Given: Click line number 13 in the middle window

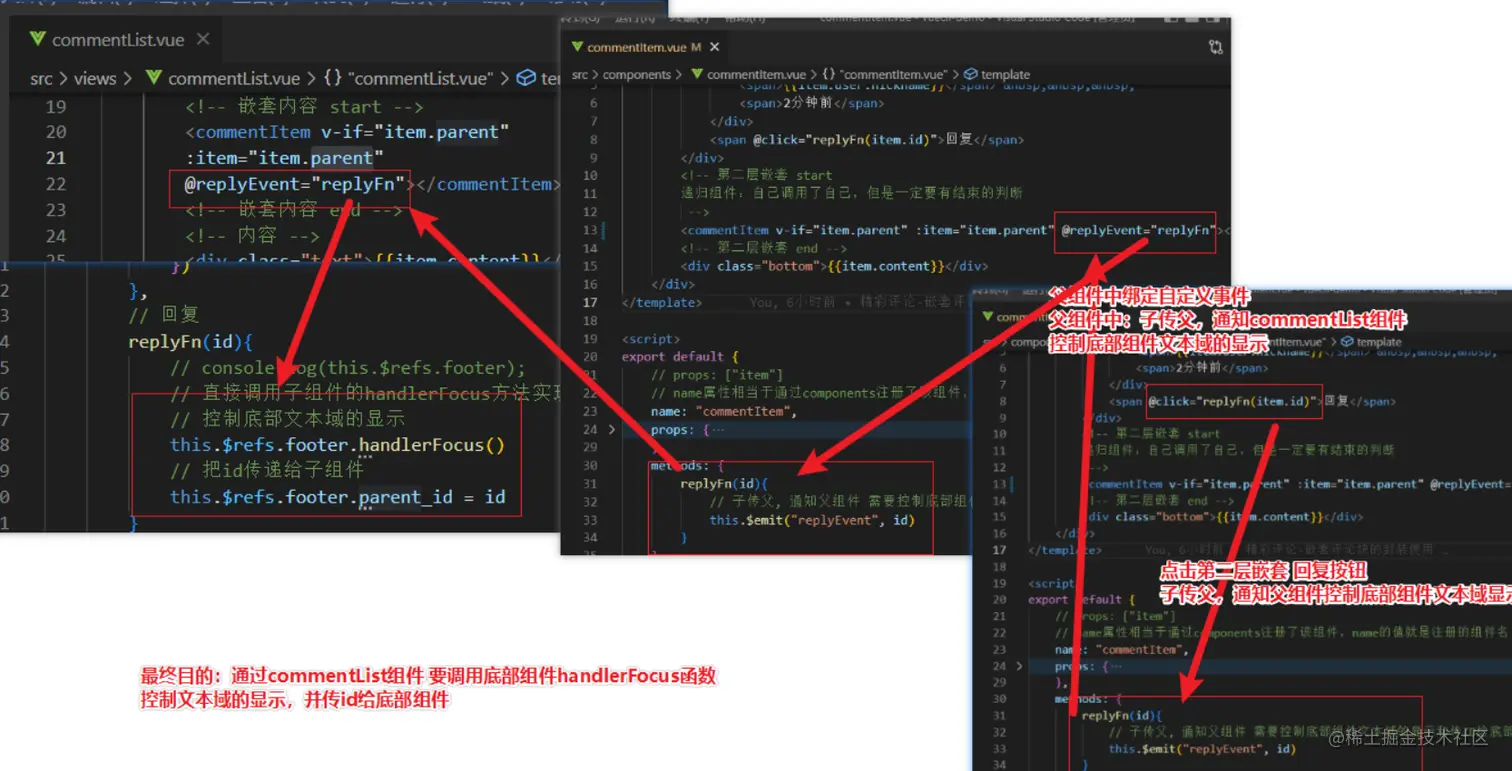Looking at the screenshot, I should (590, 230).
